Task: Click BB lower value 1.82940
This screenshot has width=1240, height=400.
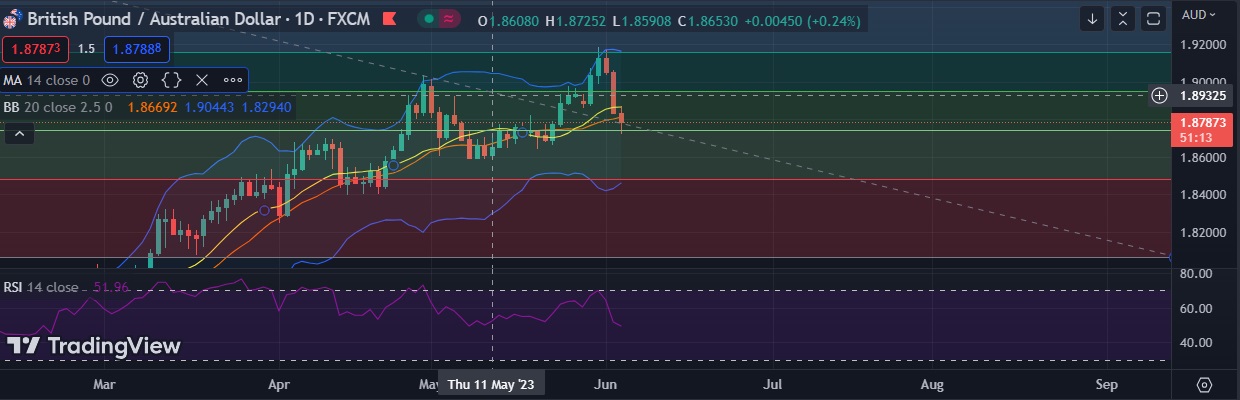Action: point(268,106)
